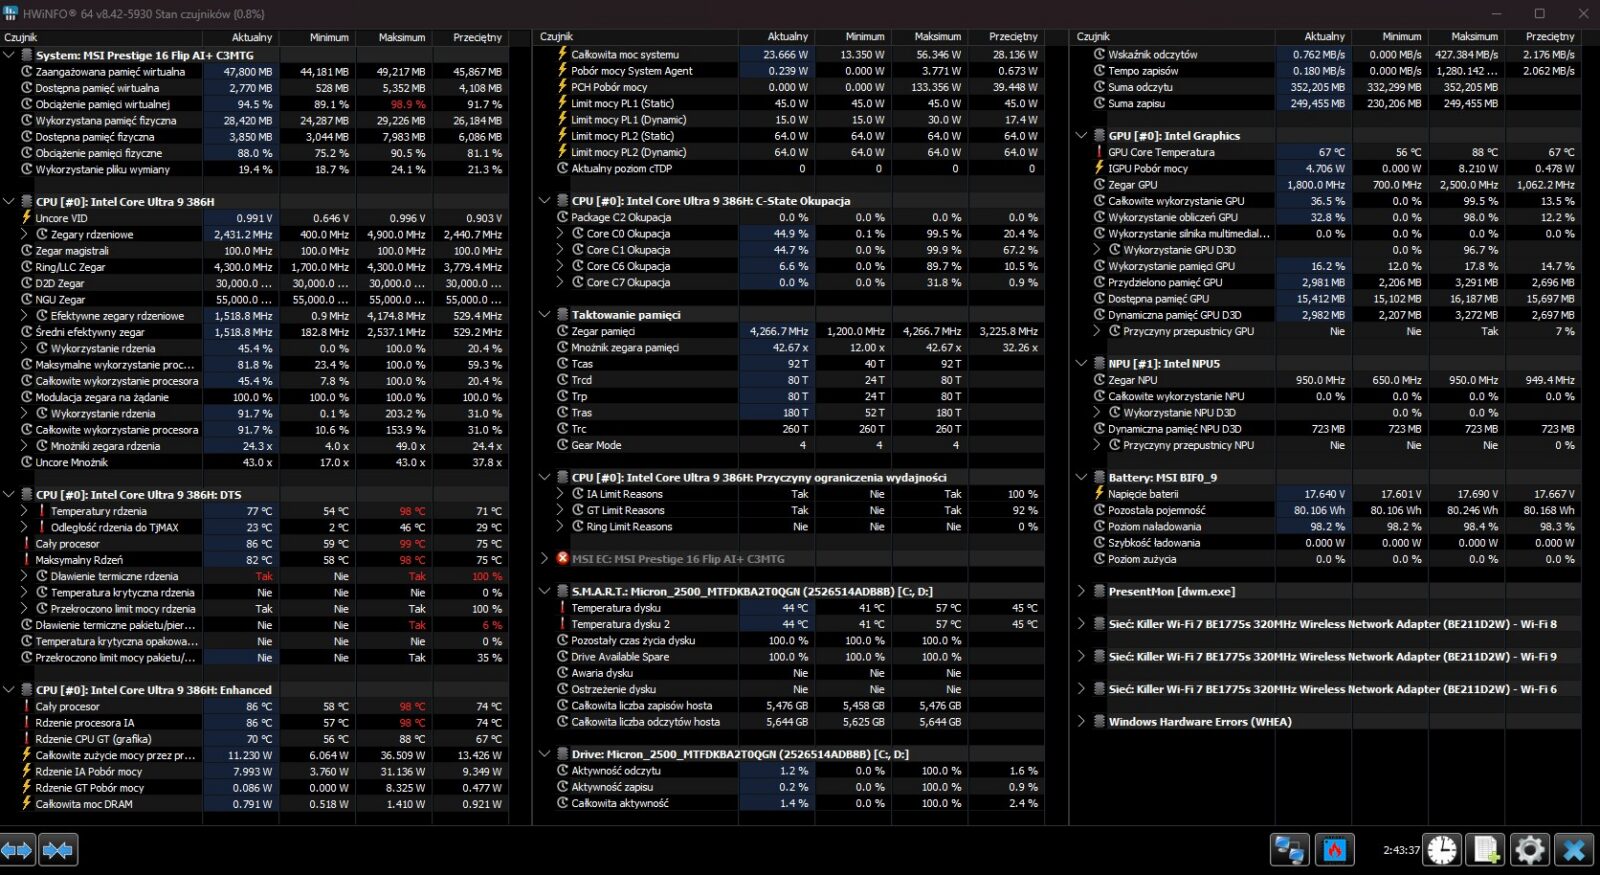Open the remote network monitoring icon

(x=1290, y=850)
